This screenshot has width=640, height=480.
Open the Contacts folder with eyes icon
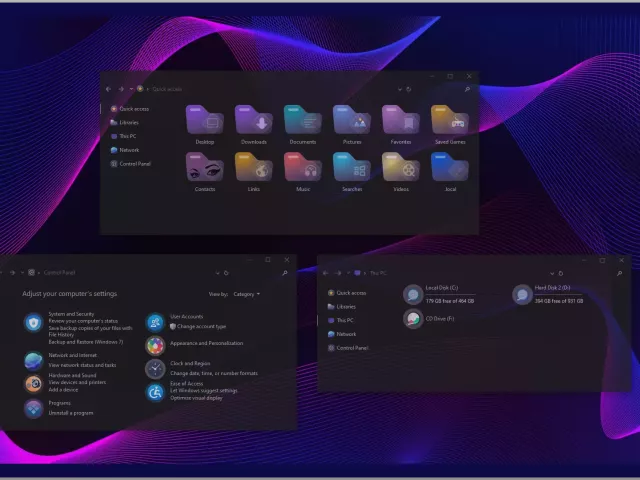coord(205,167)
